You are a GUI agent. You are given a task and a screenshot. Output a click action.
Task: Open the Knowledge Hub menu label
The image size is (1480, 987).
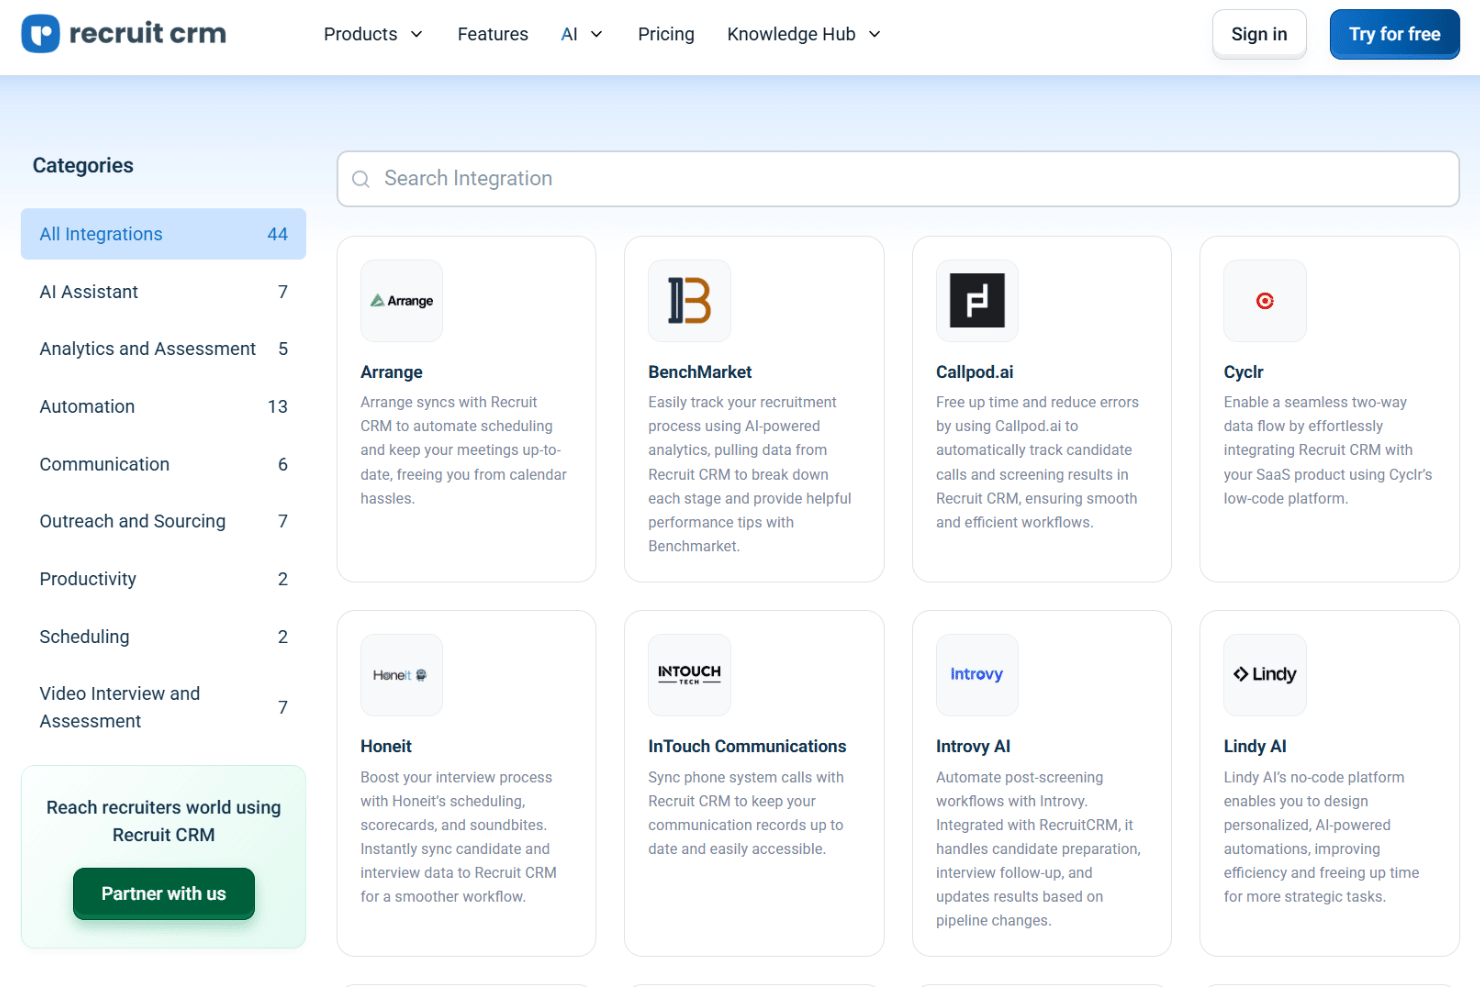click(791, 34)
